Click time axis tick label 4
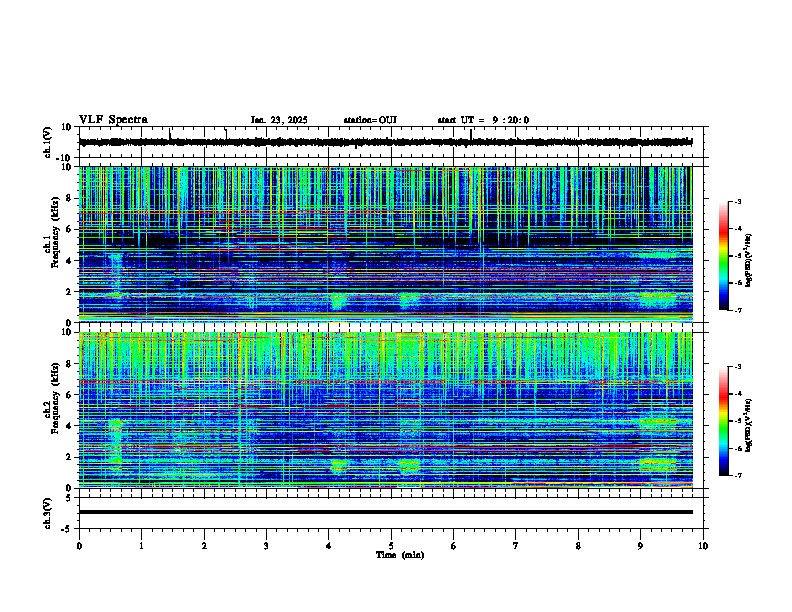This screenshot has height=612, width=792. point(328,546)
